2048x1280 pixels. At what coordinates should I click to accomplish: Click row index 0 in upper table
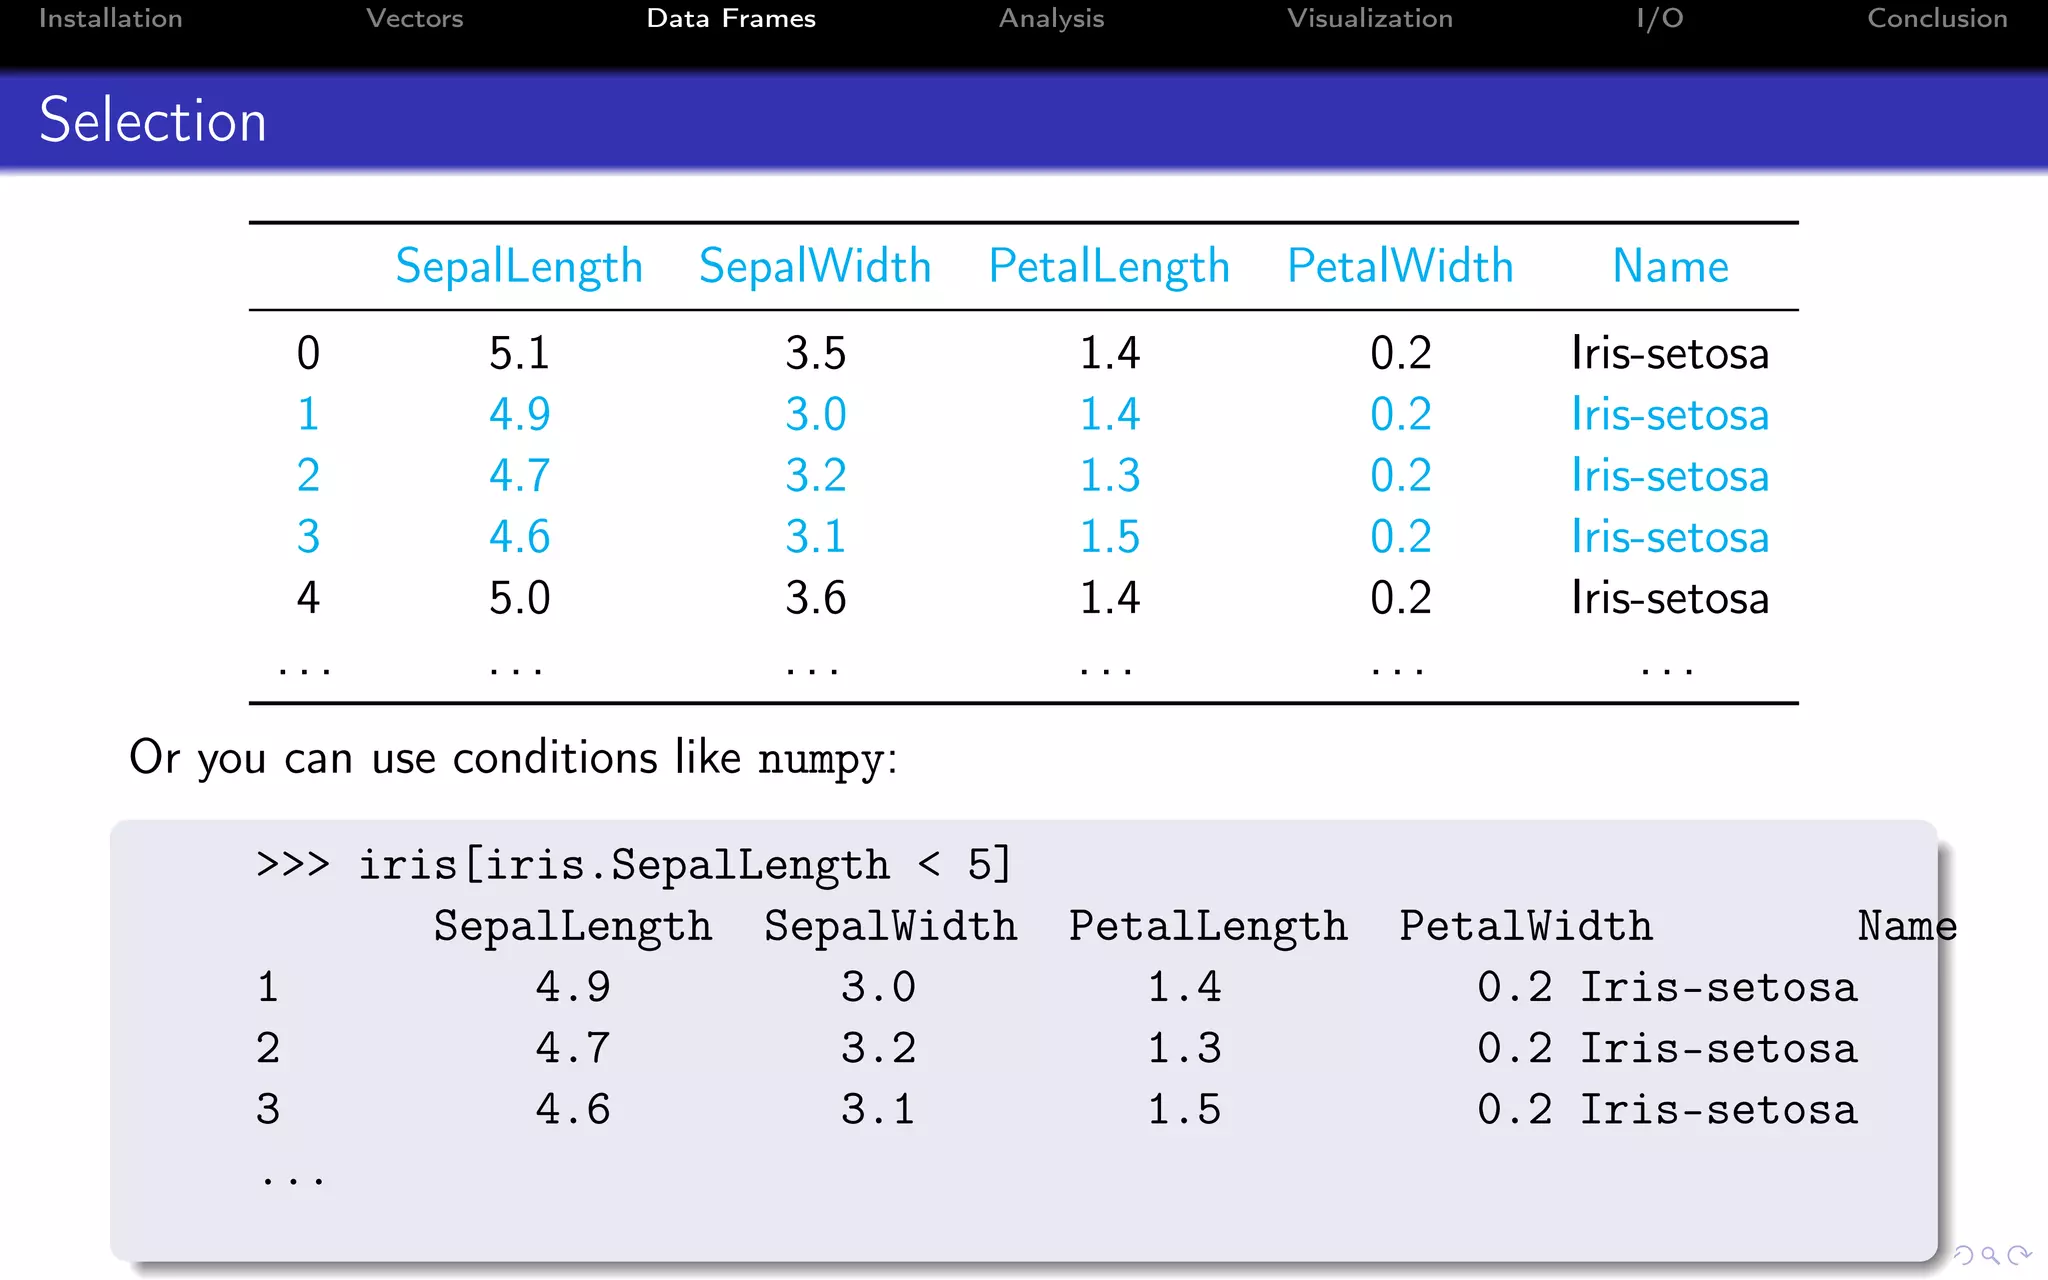coord(308,353)
